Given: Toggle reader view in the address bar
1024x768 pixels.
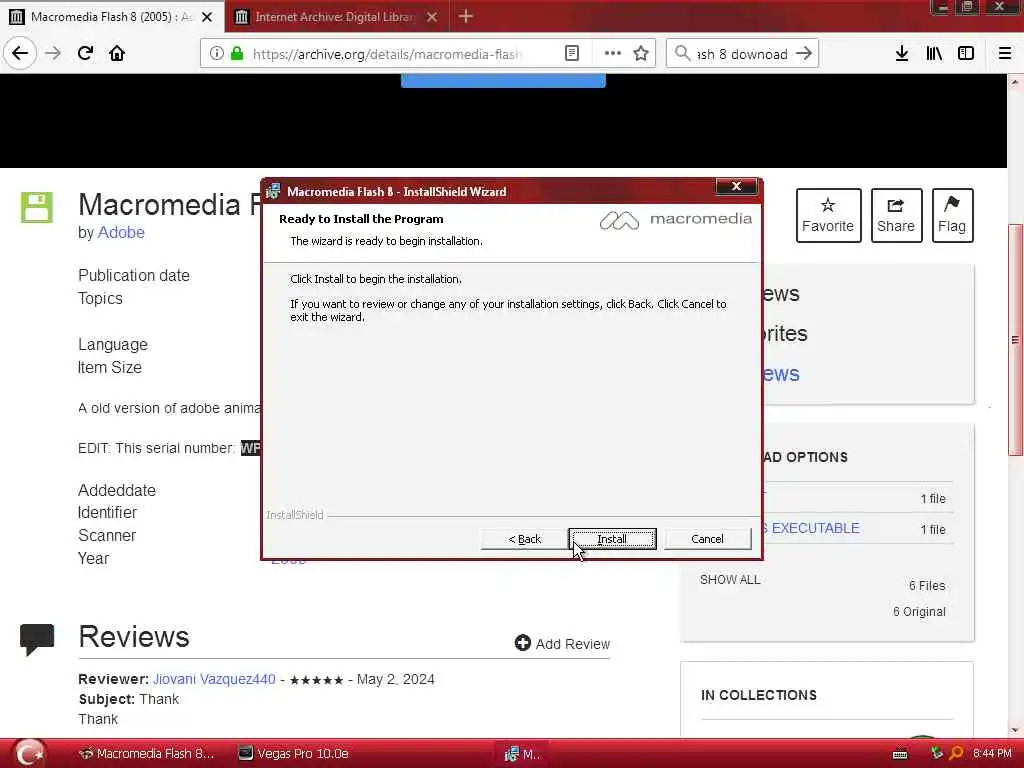Looking at the screenshot, I should click(571, 54).
